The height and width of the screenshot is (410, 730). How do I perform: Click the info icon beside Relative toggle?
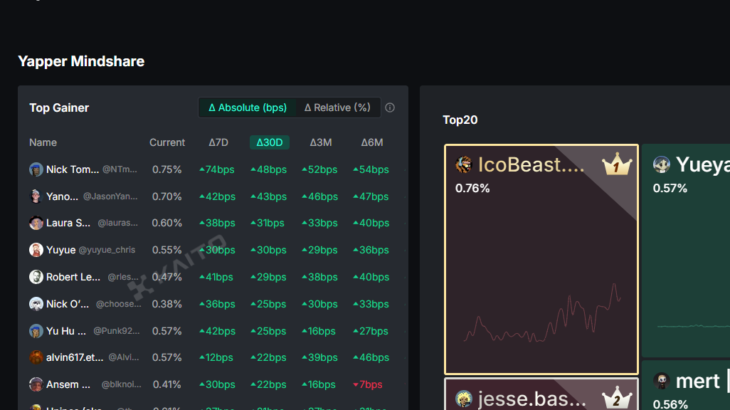(x=390, y=108)
